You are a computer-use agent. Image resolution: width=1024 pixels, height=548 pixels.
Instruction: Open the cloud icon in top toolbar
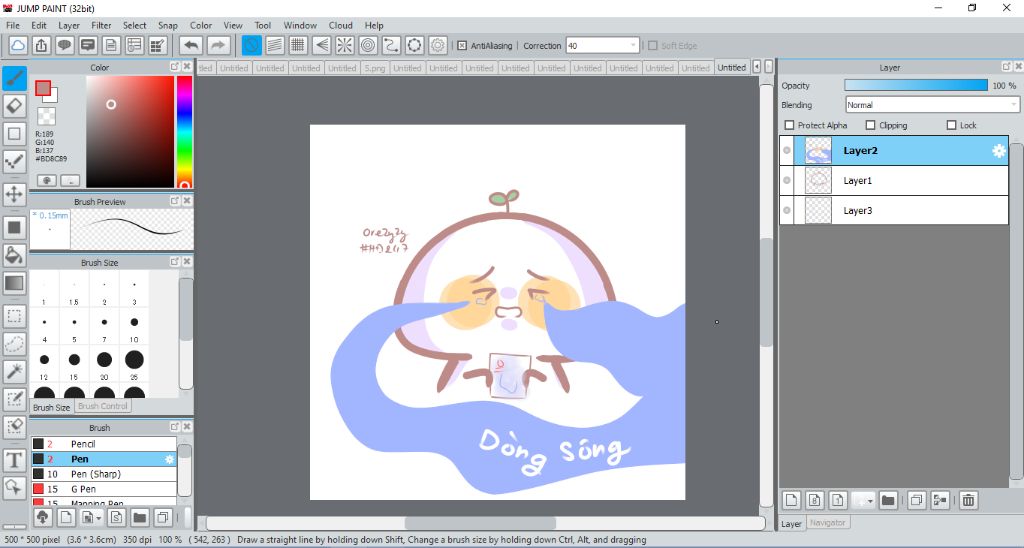18,45
